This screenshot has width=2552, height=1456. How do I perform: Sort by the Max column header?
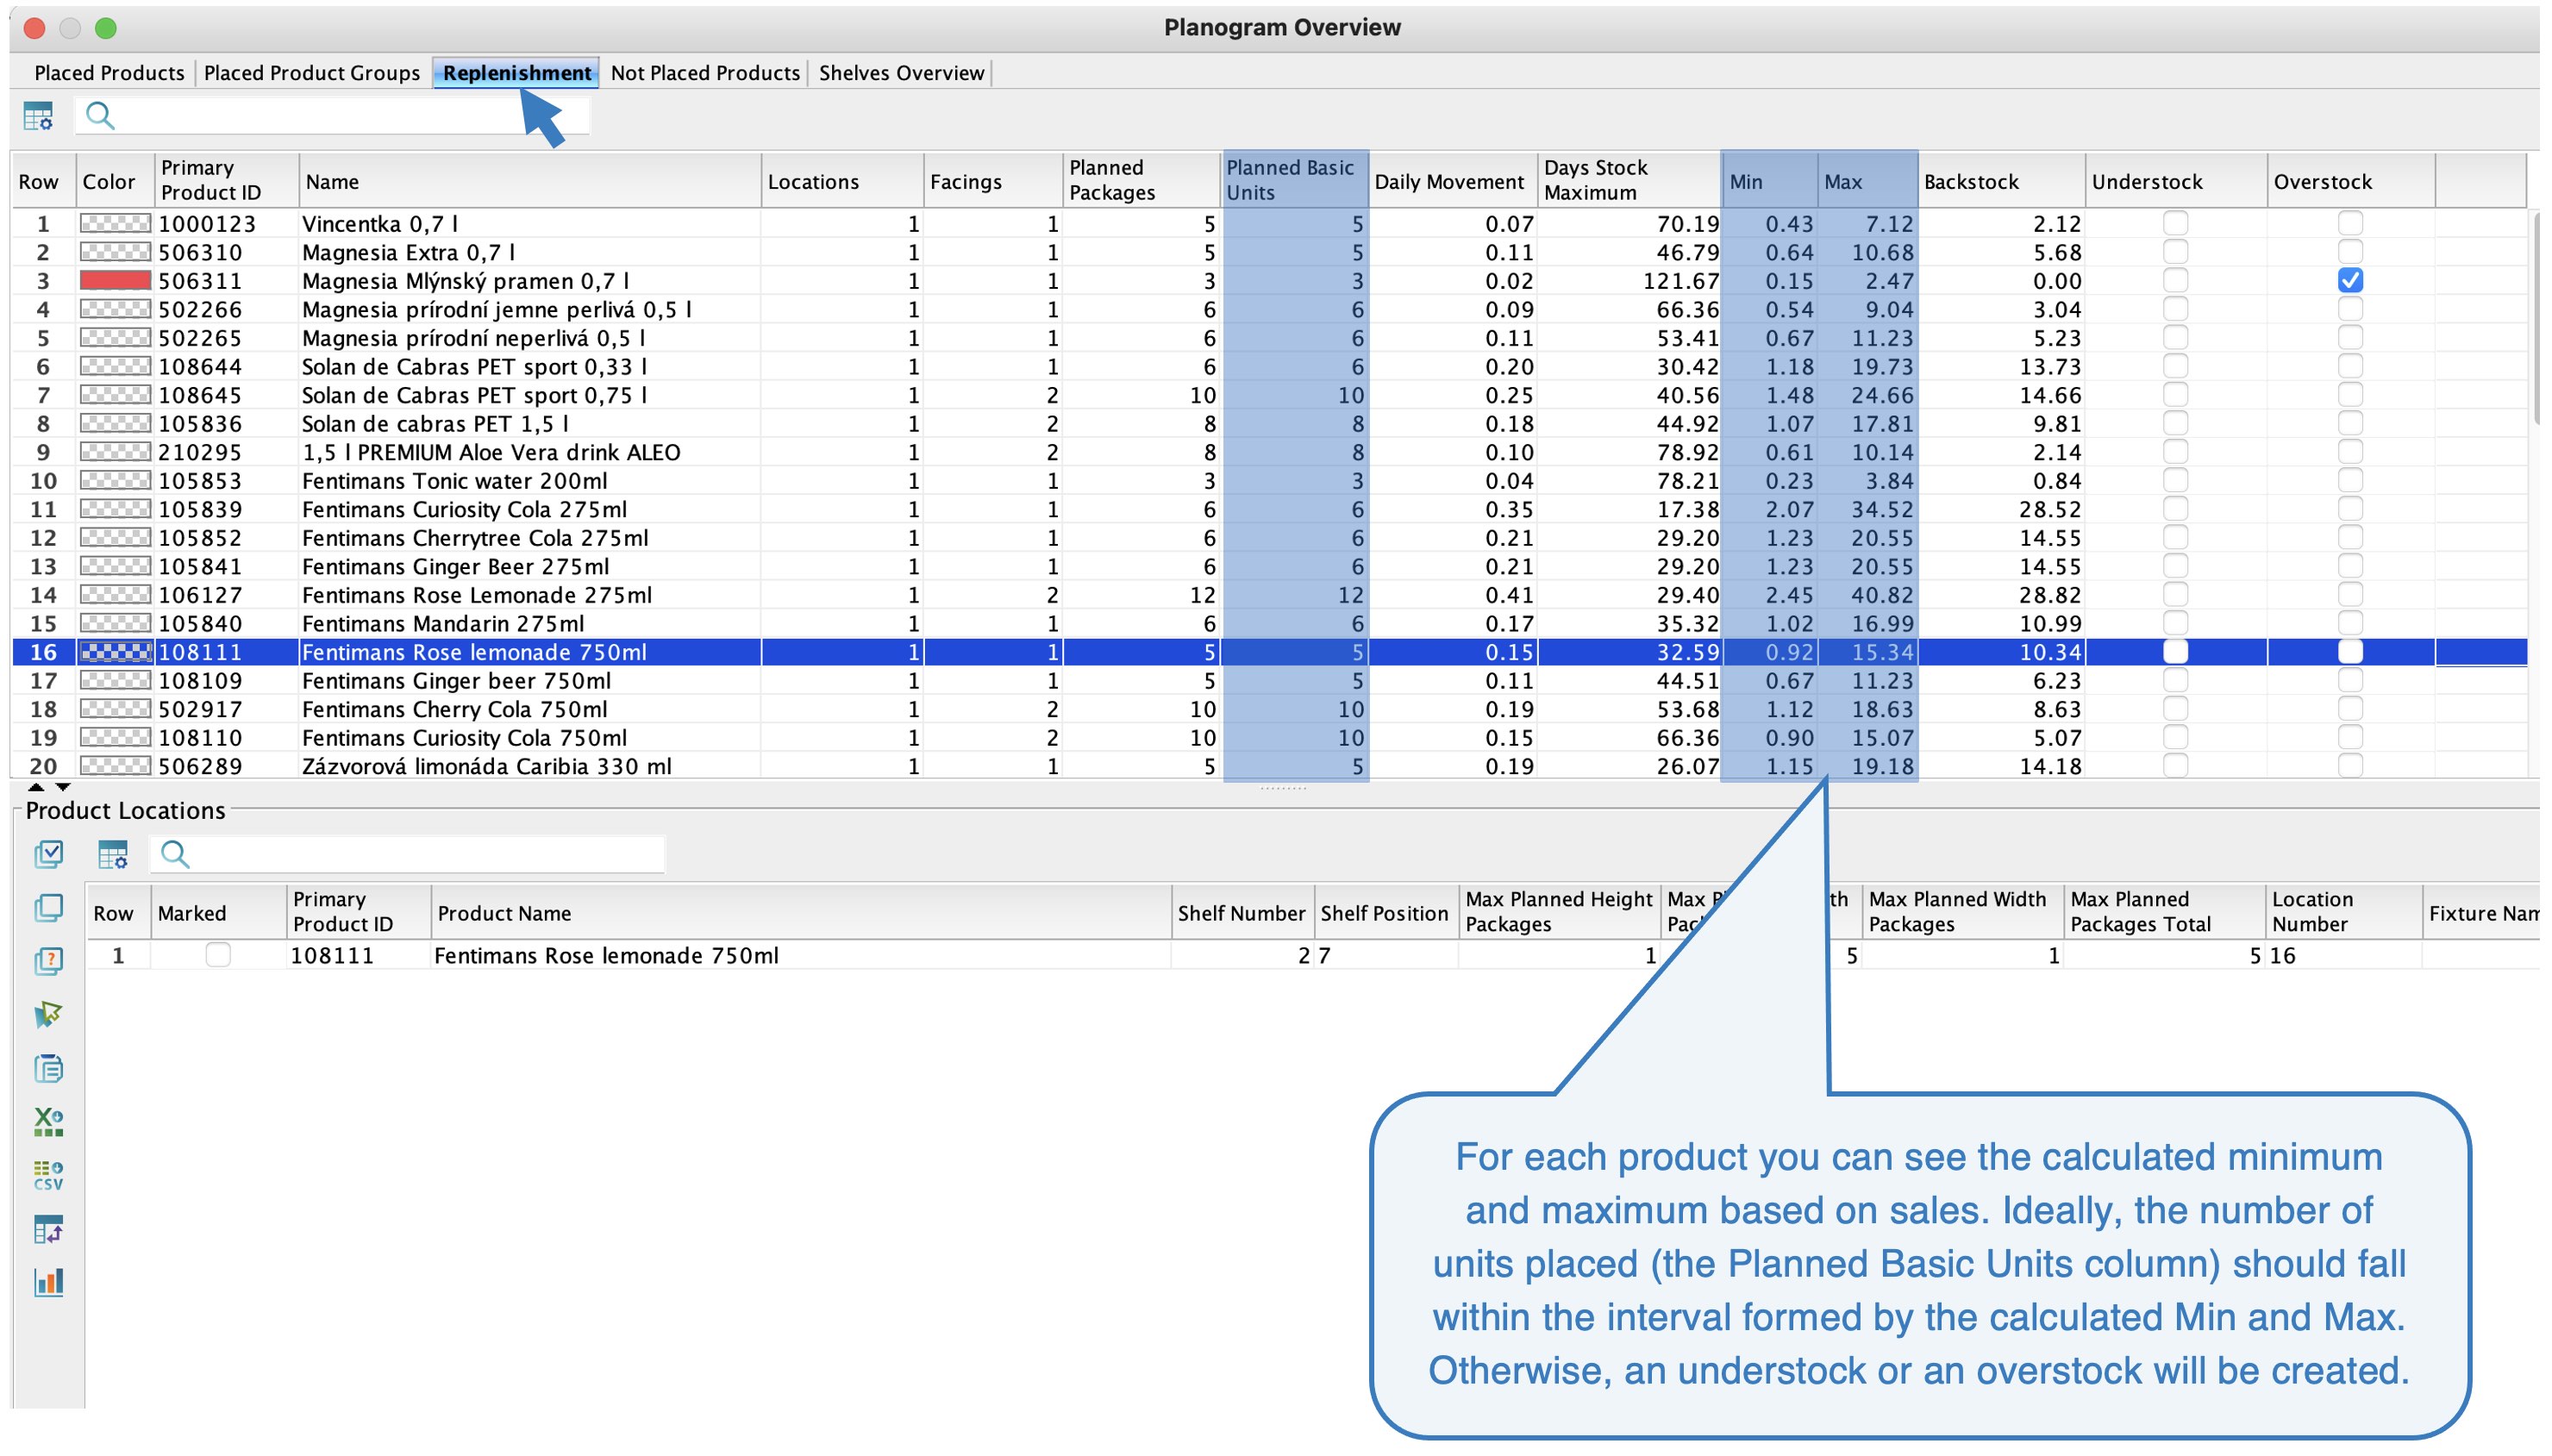click(x=1866, y=180)
